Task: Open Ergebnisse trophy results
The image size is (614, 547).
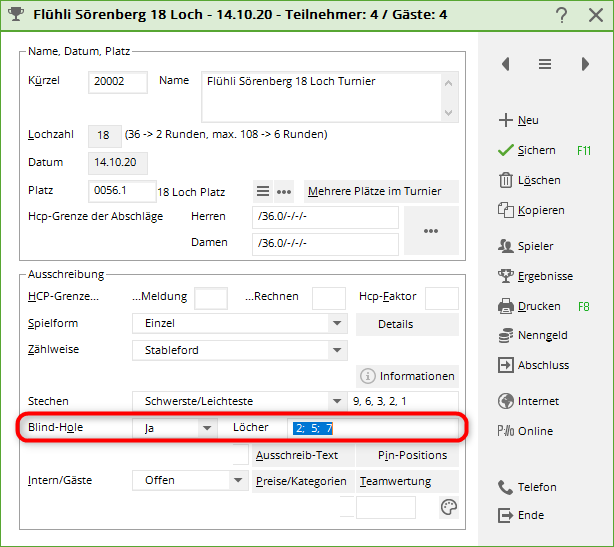Action: (505, 275)
